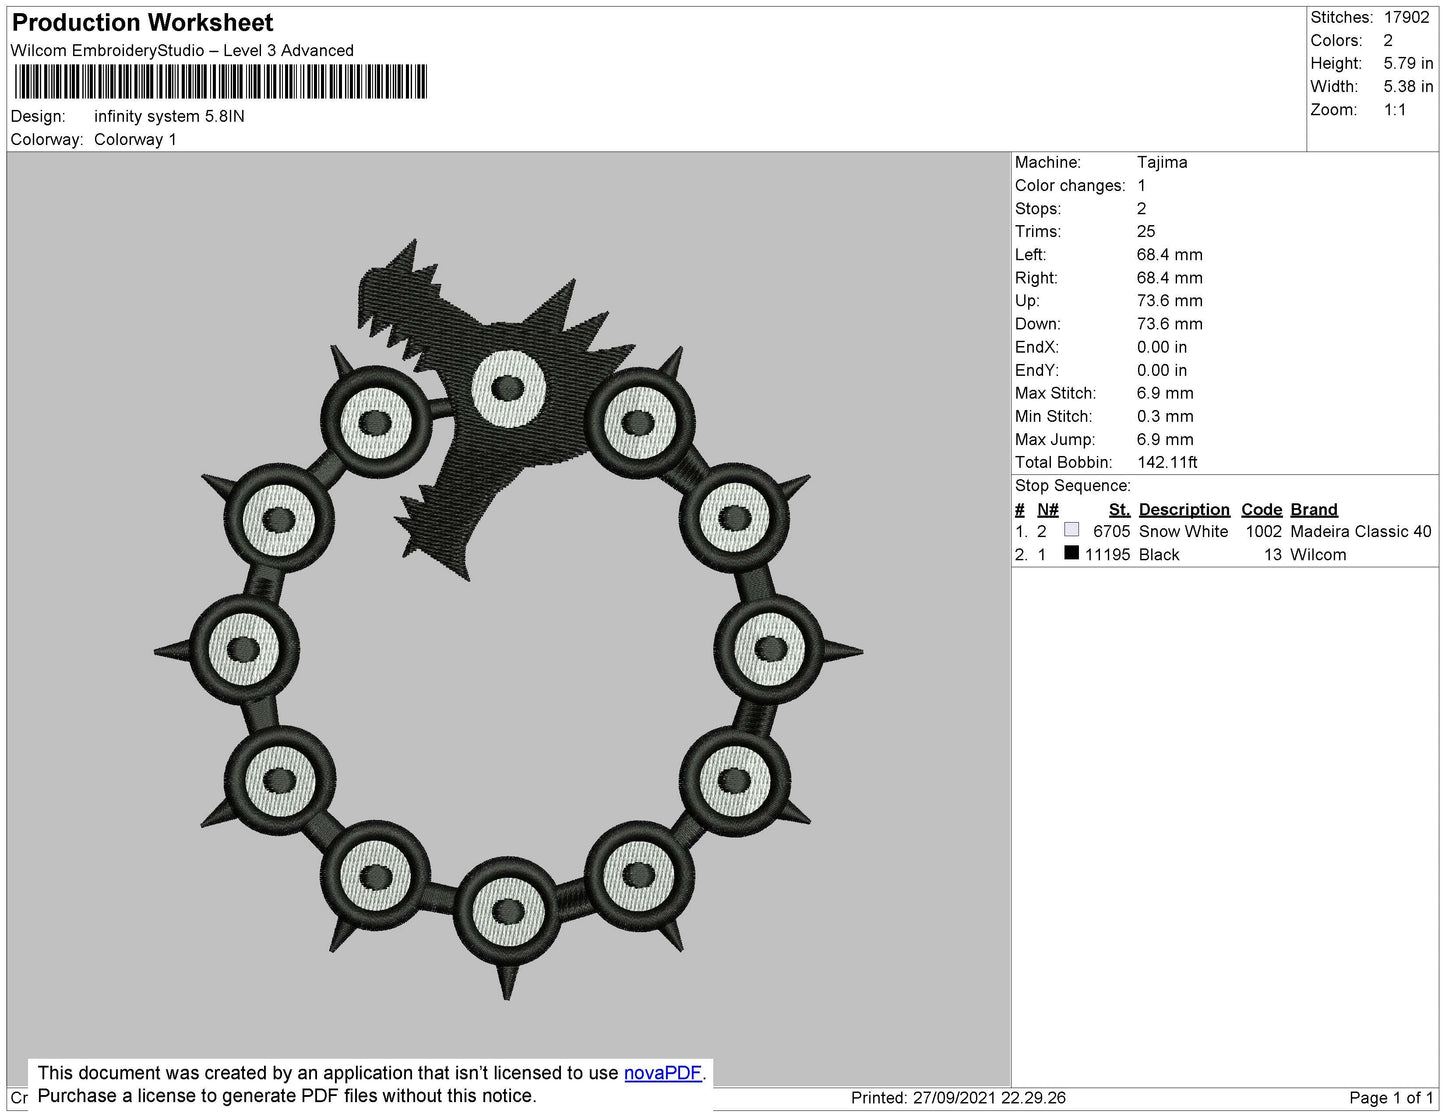Click the stitch count '11195'

point(1108,555)
